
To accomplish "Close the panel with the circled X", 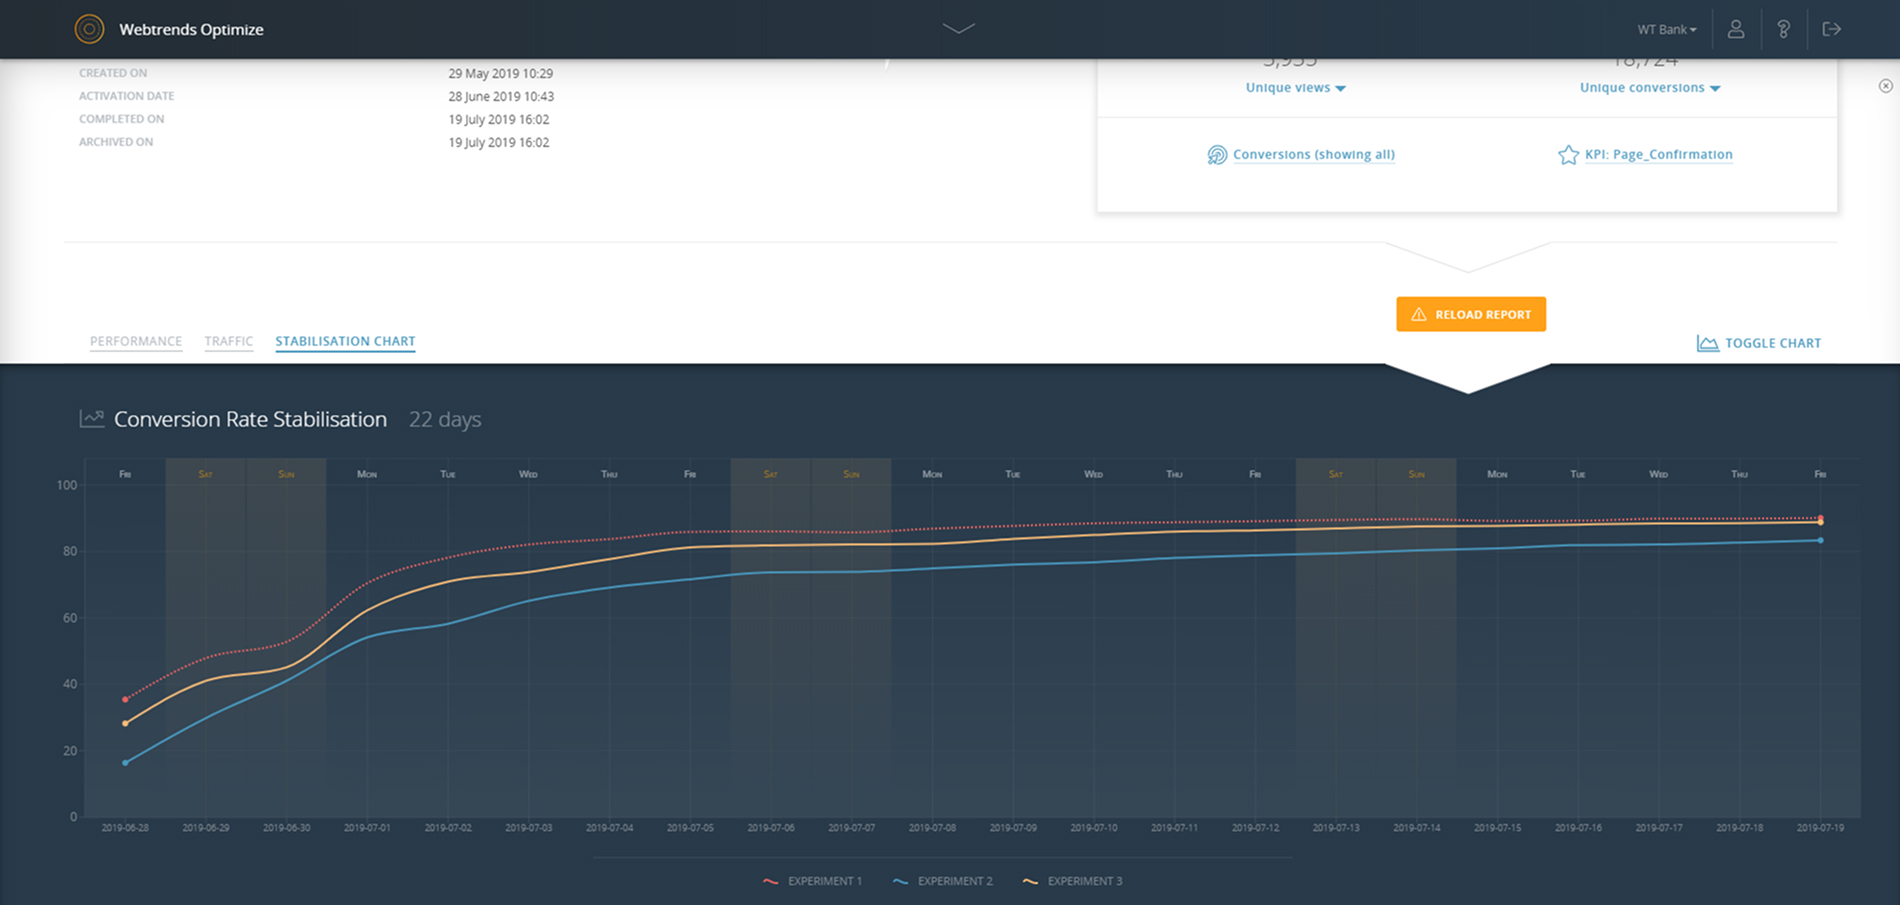I will [x=1885, y=86].
